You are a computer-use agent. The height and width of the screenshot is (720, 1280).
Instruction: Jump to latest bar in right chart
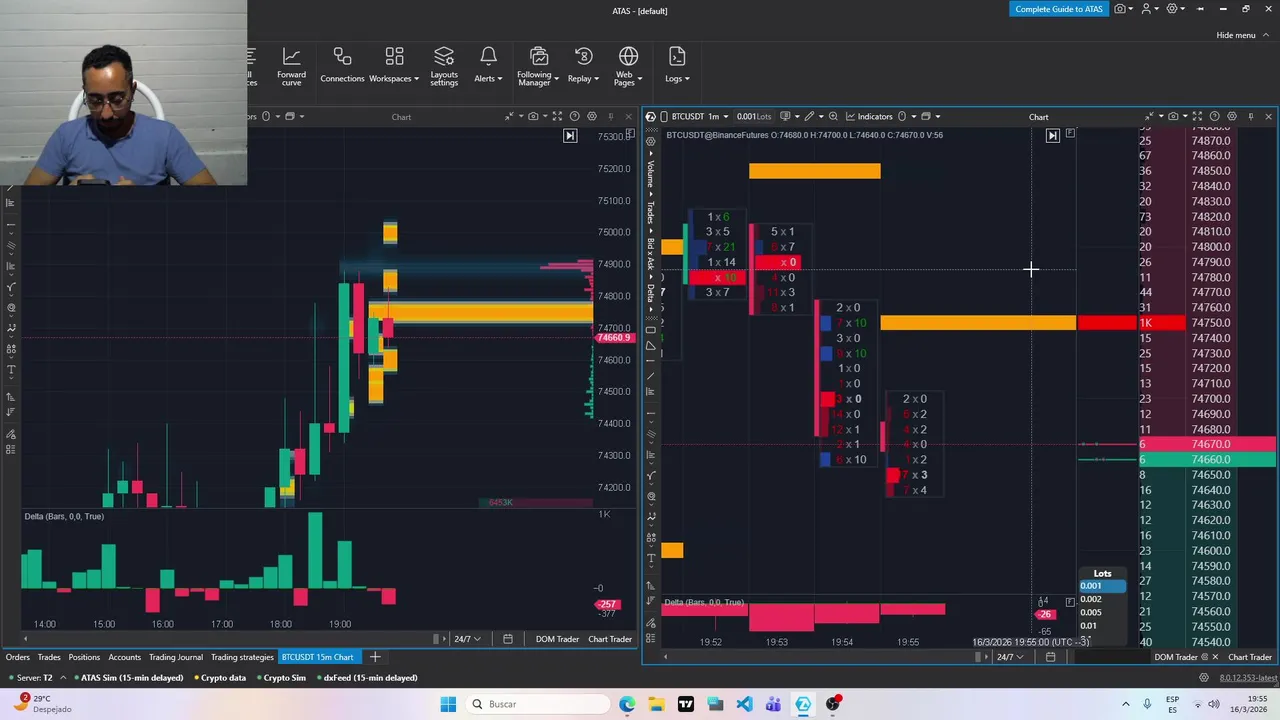tap(1052, 135)
